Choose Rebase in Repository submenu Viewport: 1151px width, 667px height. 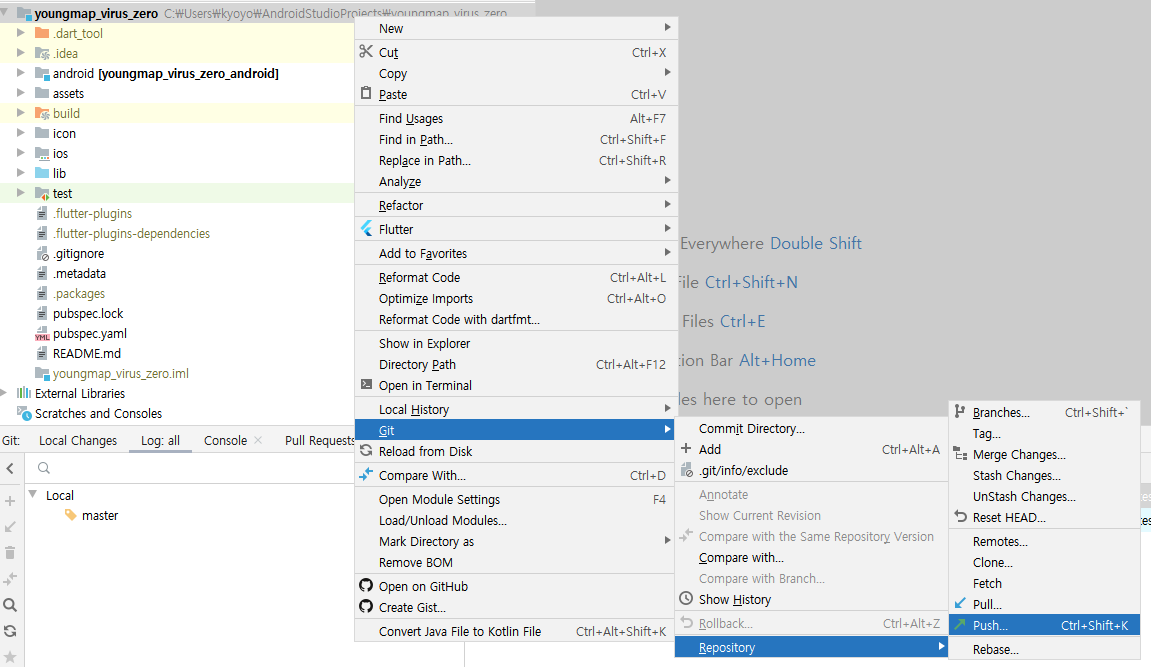(1044, 649)
